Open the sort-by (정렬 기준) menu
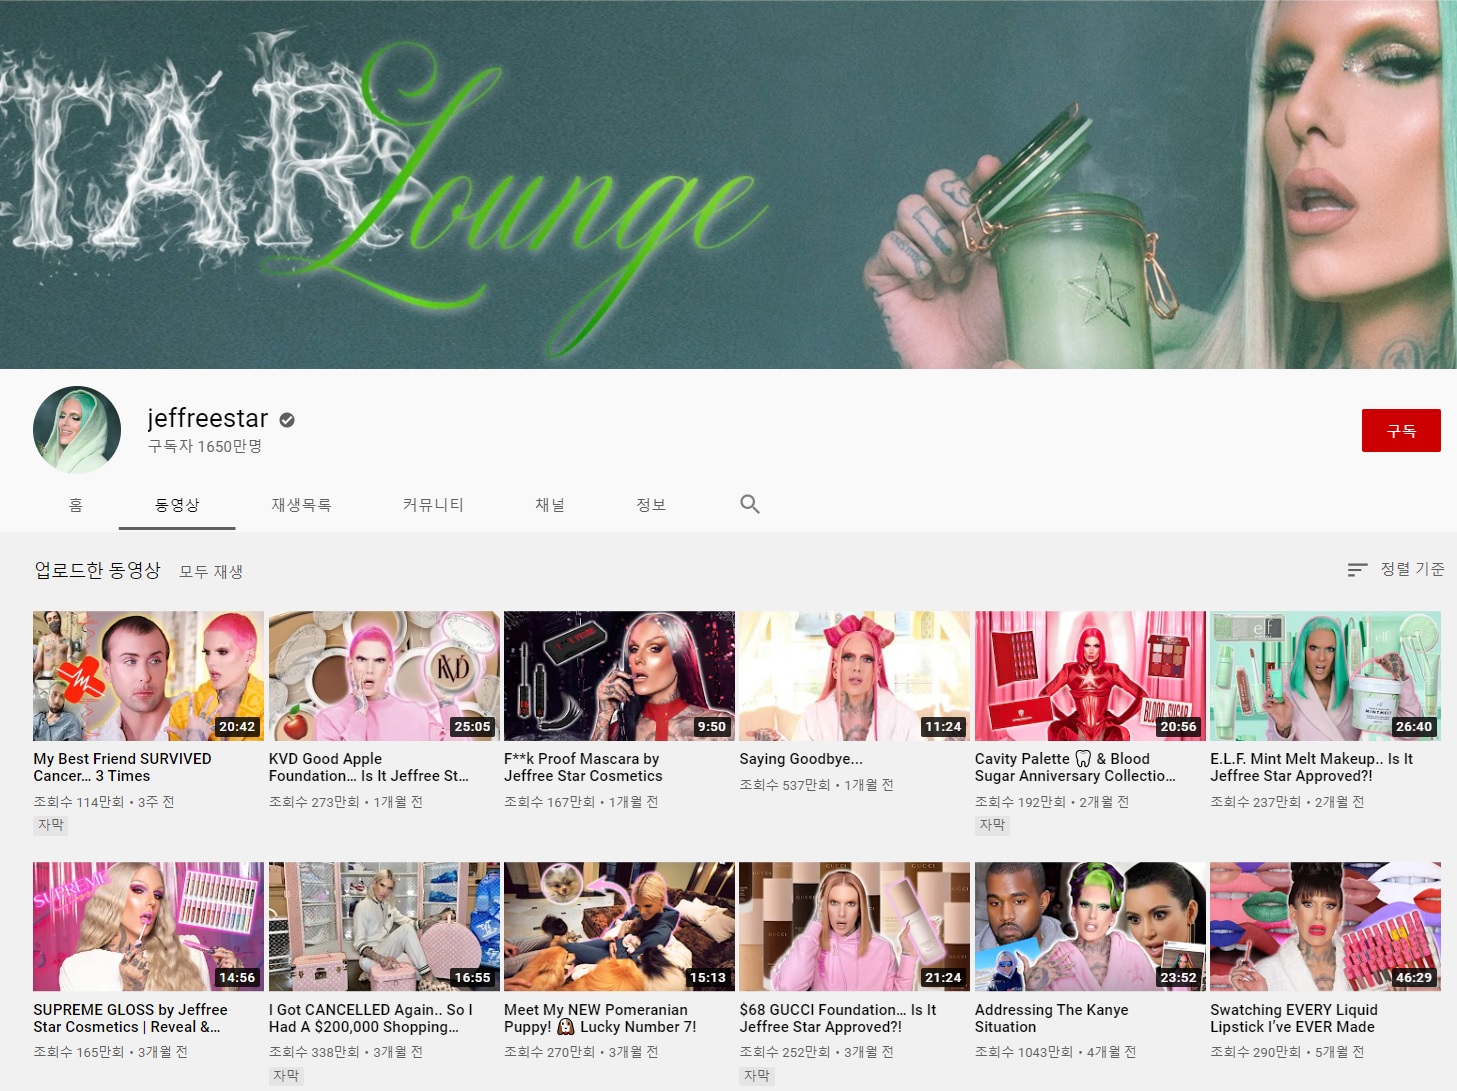1457x1091 pixels. coord(1395,569)
